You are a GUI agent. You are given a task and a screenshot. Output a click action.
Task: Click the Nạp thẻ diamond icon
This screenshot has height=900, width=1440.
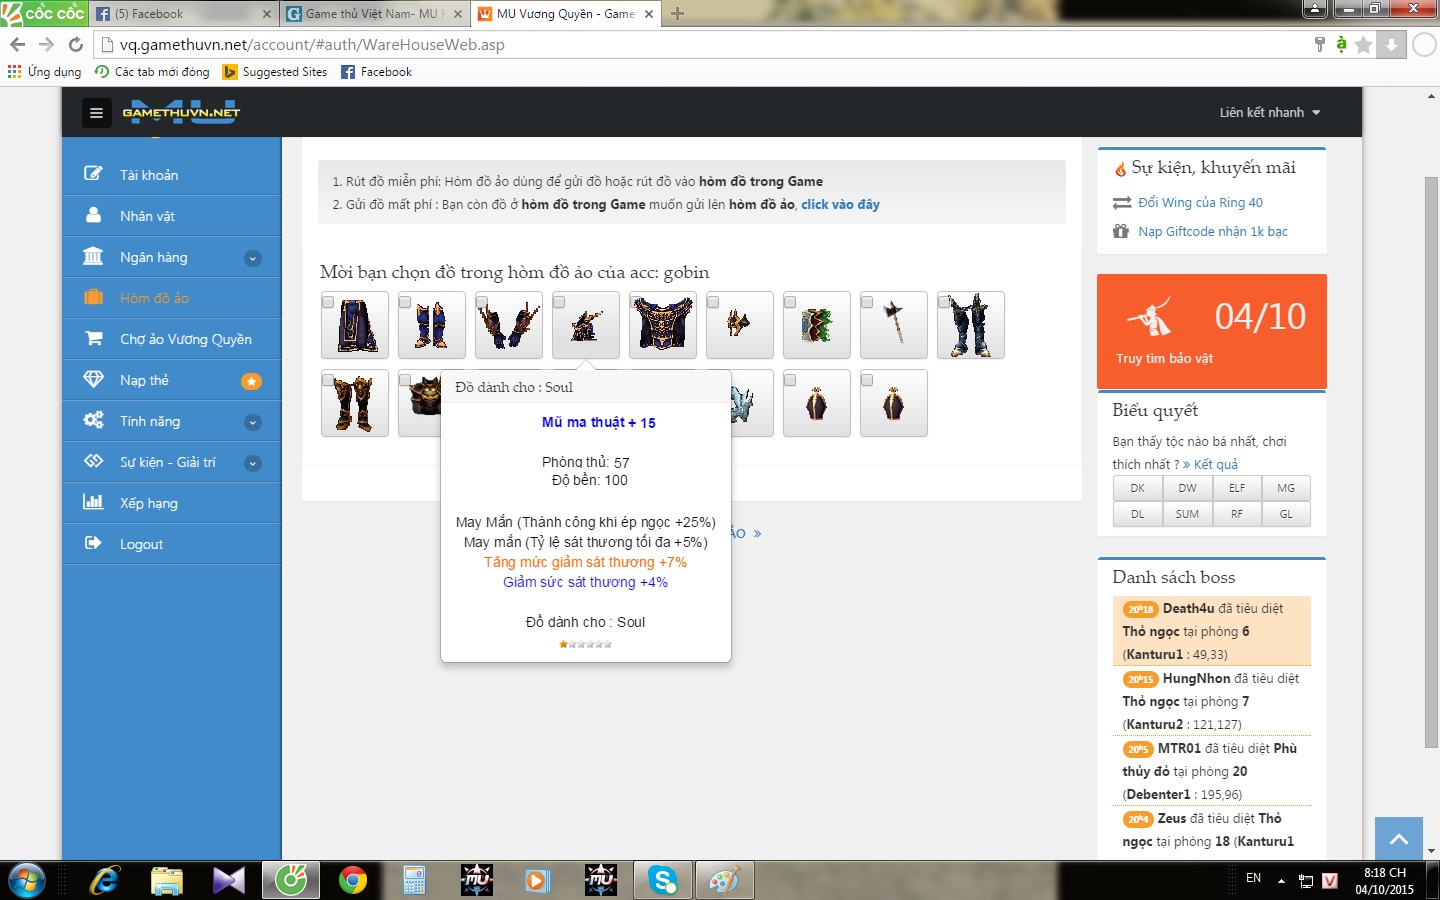click(93, 379)
